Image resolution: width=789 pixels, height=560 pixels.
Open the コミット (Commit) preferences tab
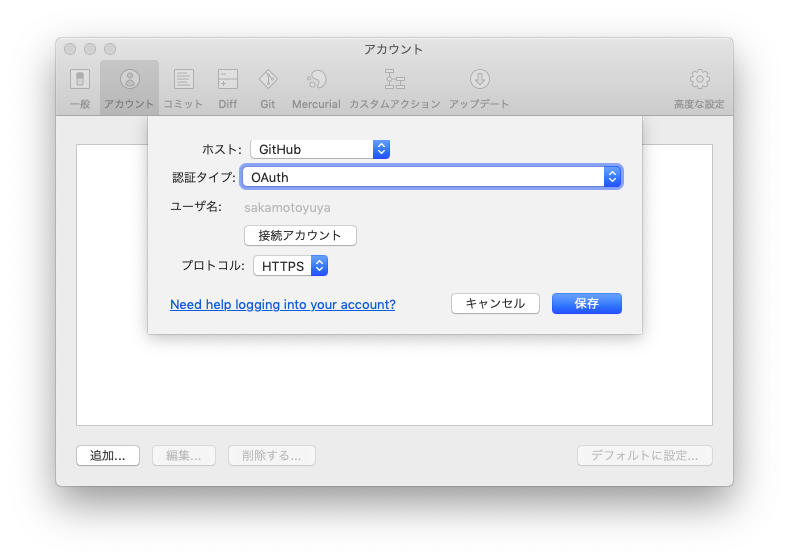pos(183,88)
